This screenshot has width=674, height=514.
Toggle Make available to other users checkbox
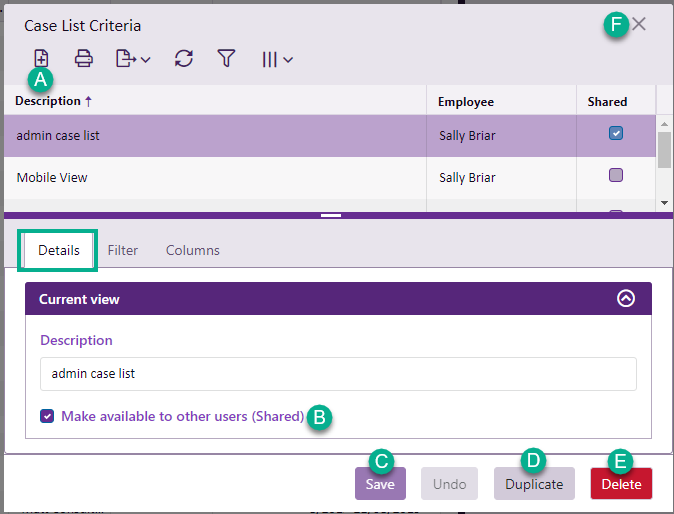[x=48, y=416]
